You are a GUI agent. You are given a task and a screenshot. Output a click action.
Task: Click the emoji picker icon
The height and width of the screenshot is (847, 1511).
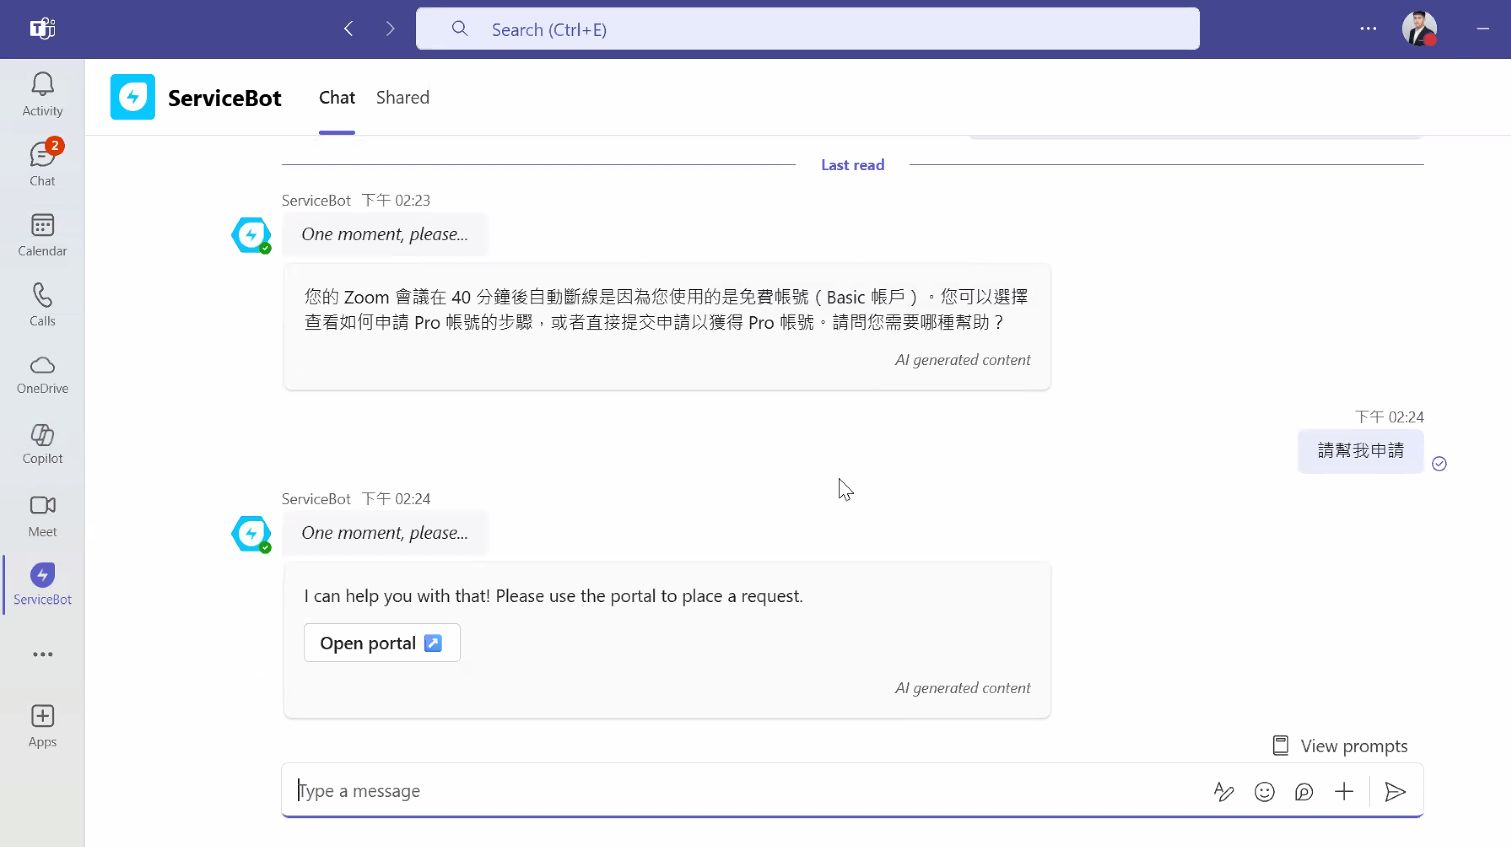1264,792
